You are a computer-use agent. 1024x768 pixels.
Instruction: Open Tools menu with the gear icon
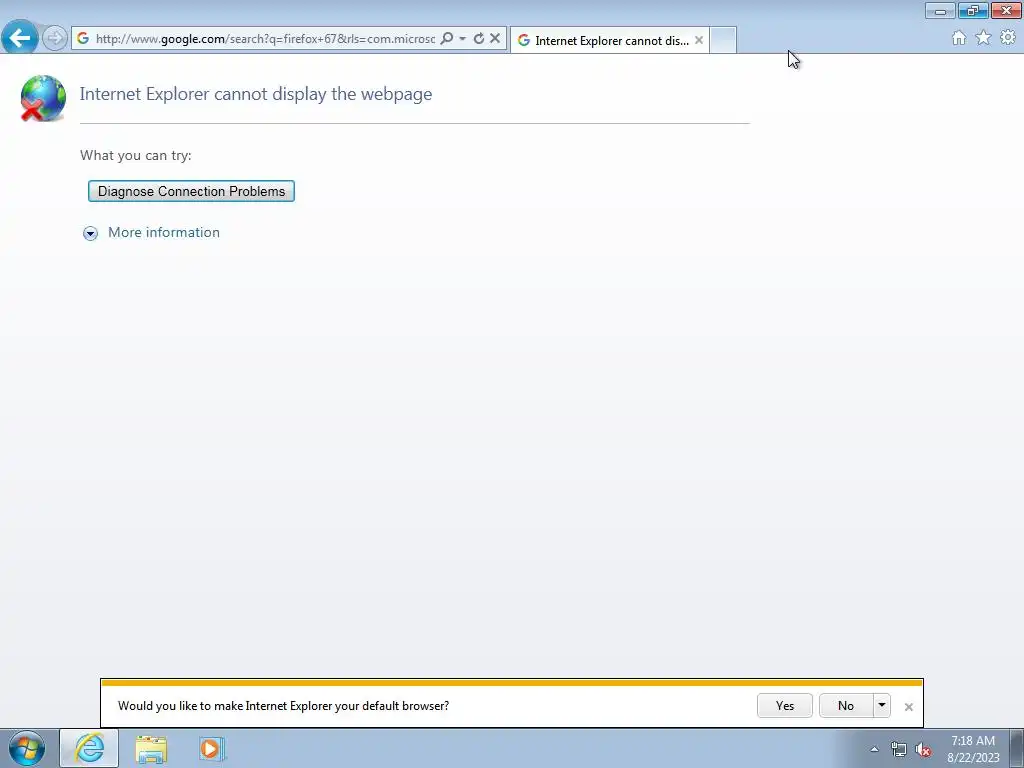pyautogui.click(x=1008, y=38)
